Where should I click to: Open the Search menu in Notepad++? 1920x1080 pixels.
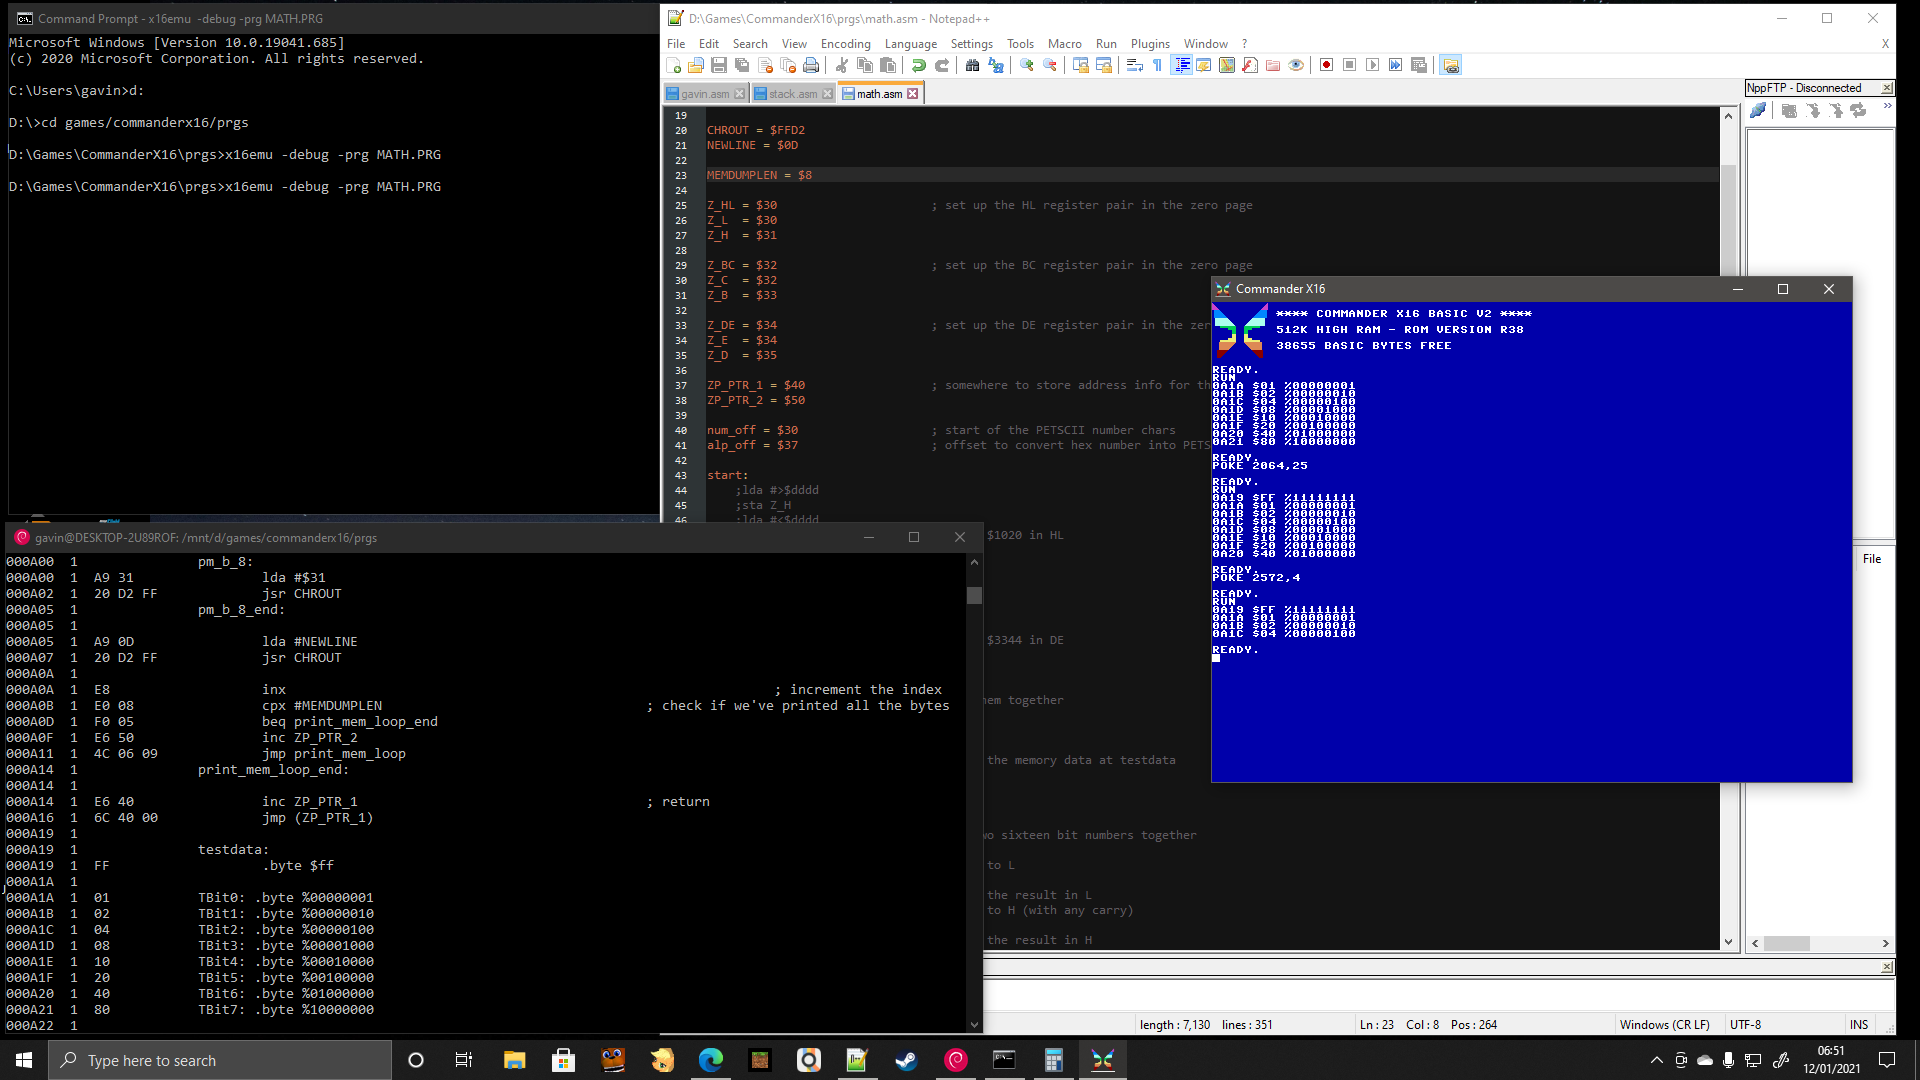tap(750, 44)
